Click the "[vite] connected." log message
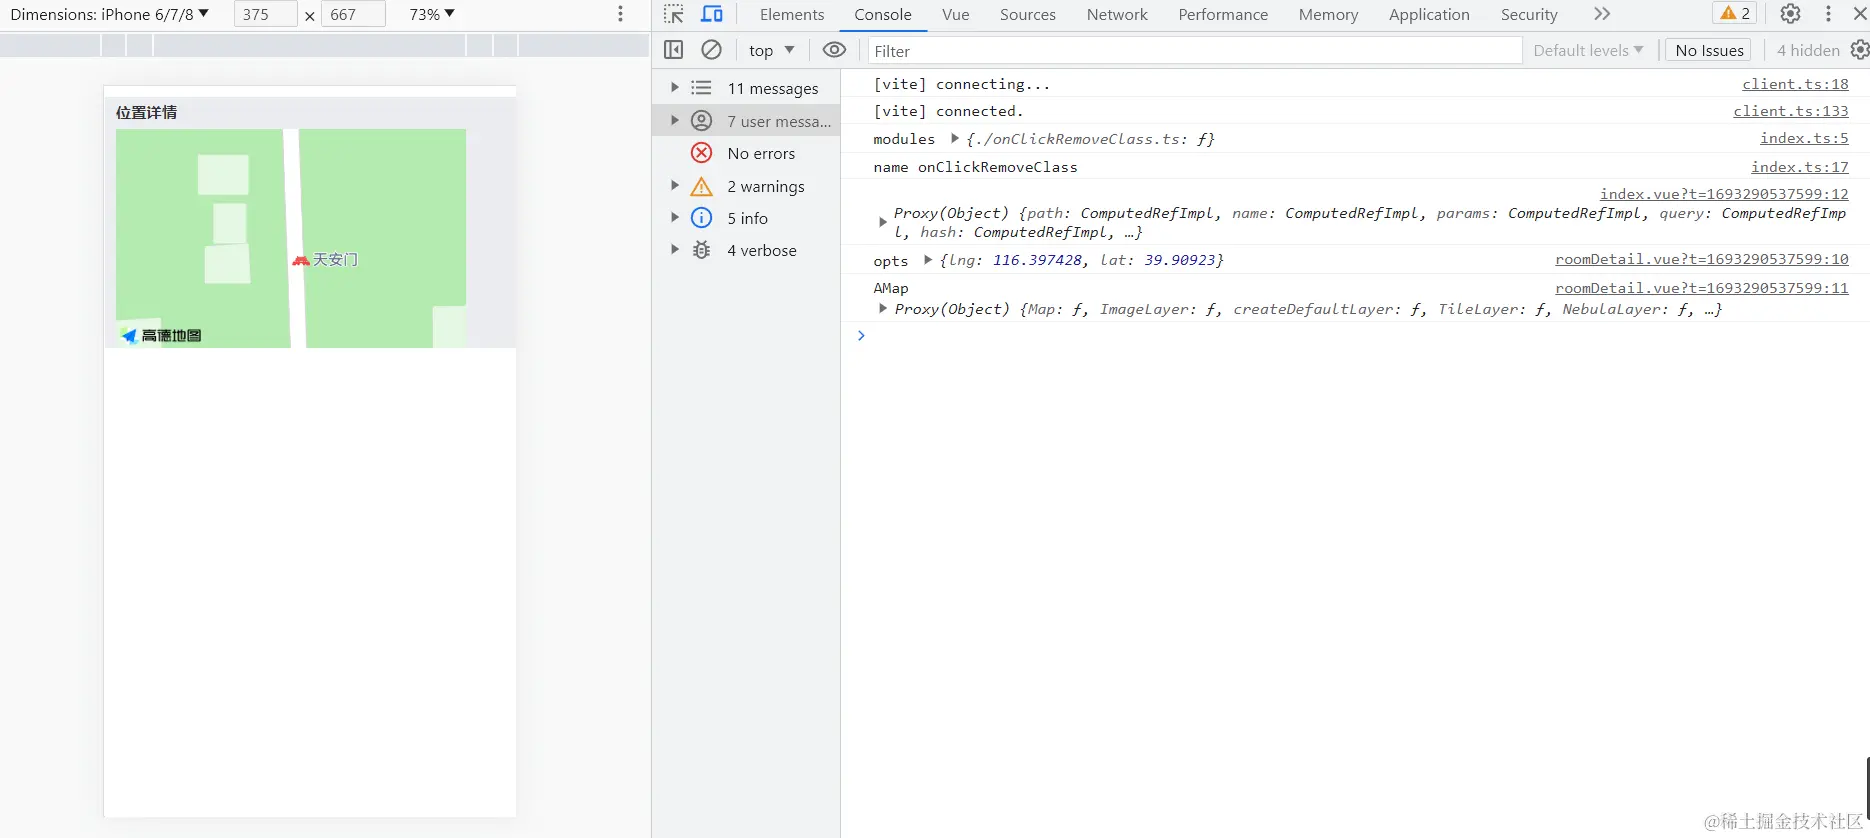This screenshot has height=838, width=1870. click(x=948, y=111)
